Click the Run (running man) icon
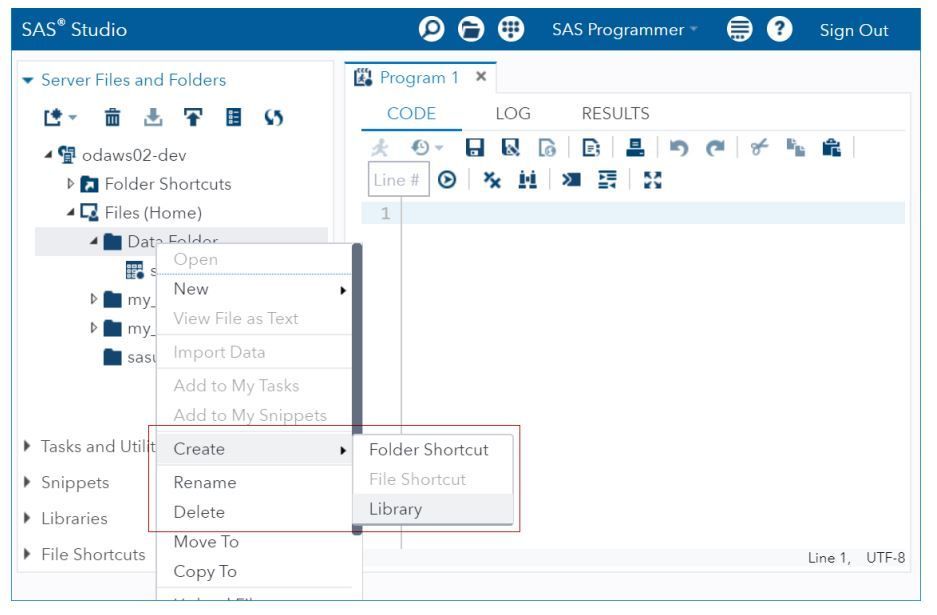The width and height of the screenshot is (937, 615). pos(380,147)
